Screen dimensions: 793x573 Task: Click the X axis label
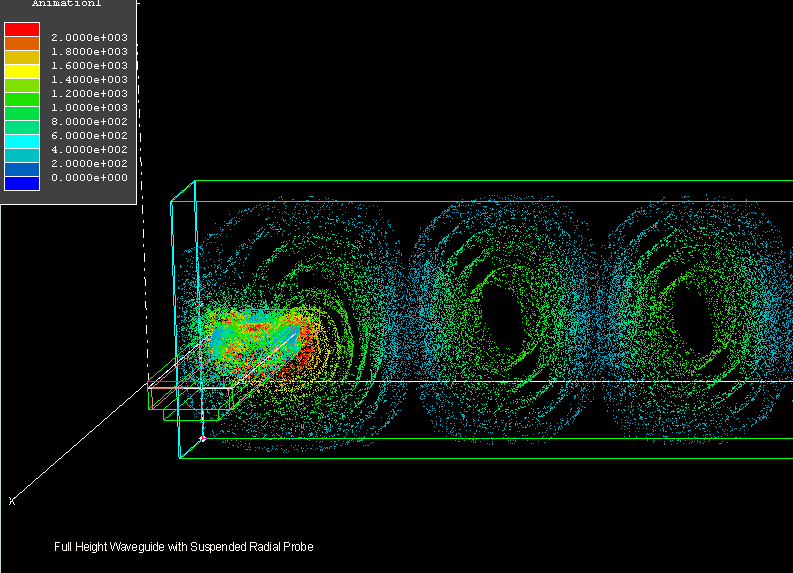(x=12, y=501)
